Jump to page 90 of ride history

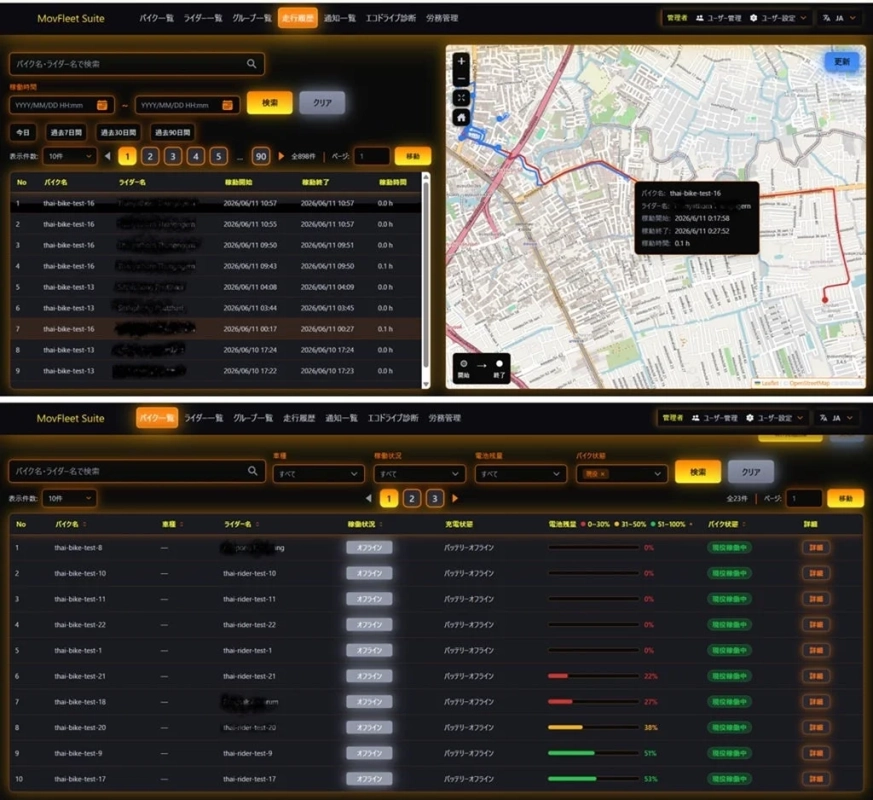pyautogui.click(x=261, y=156)
